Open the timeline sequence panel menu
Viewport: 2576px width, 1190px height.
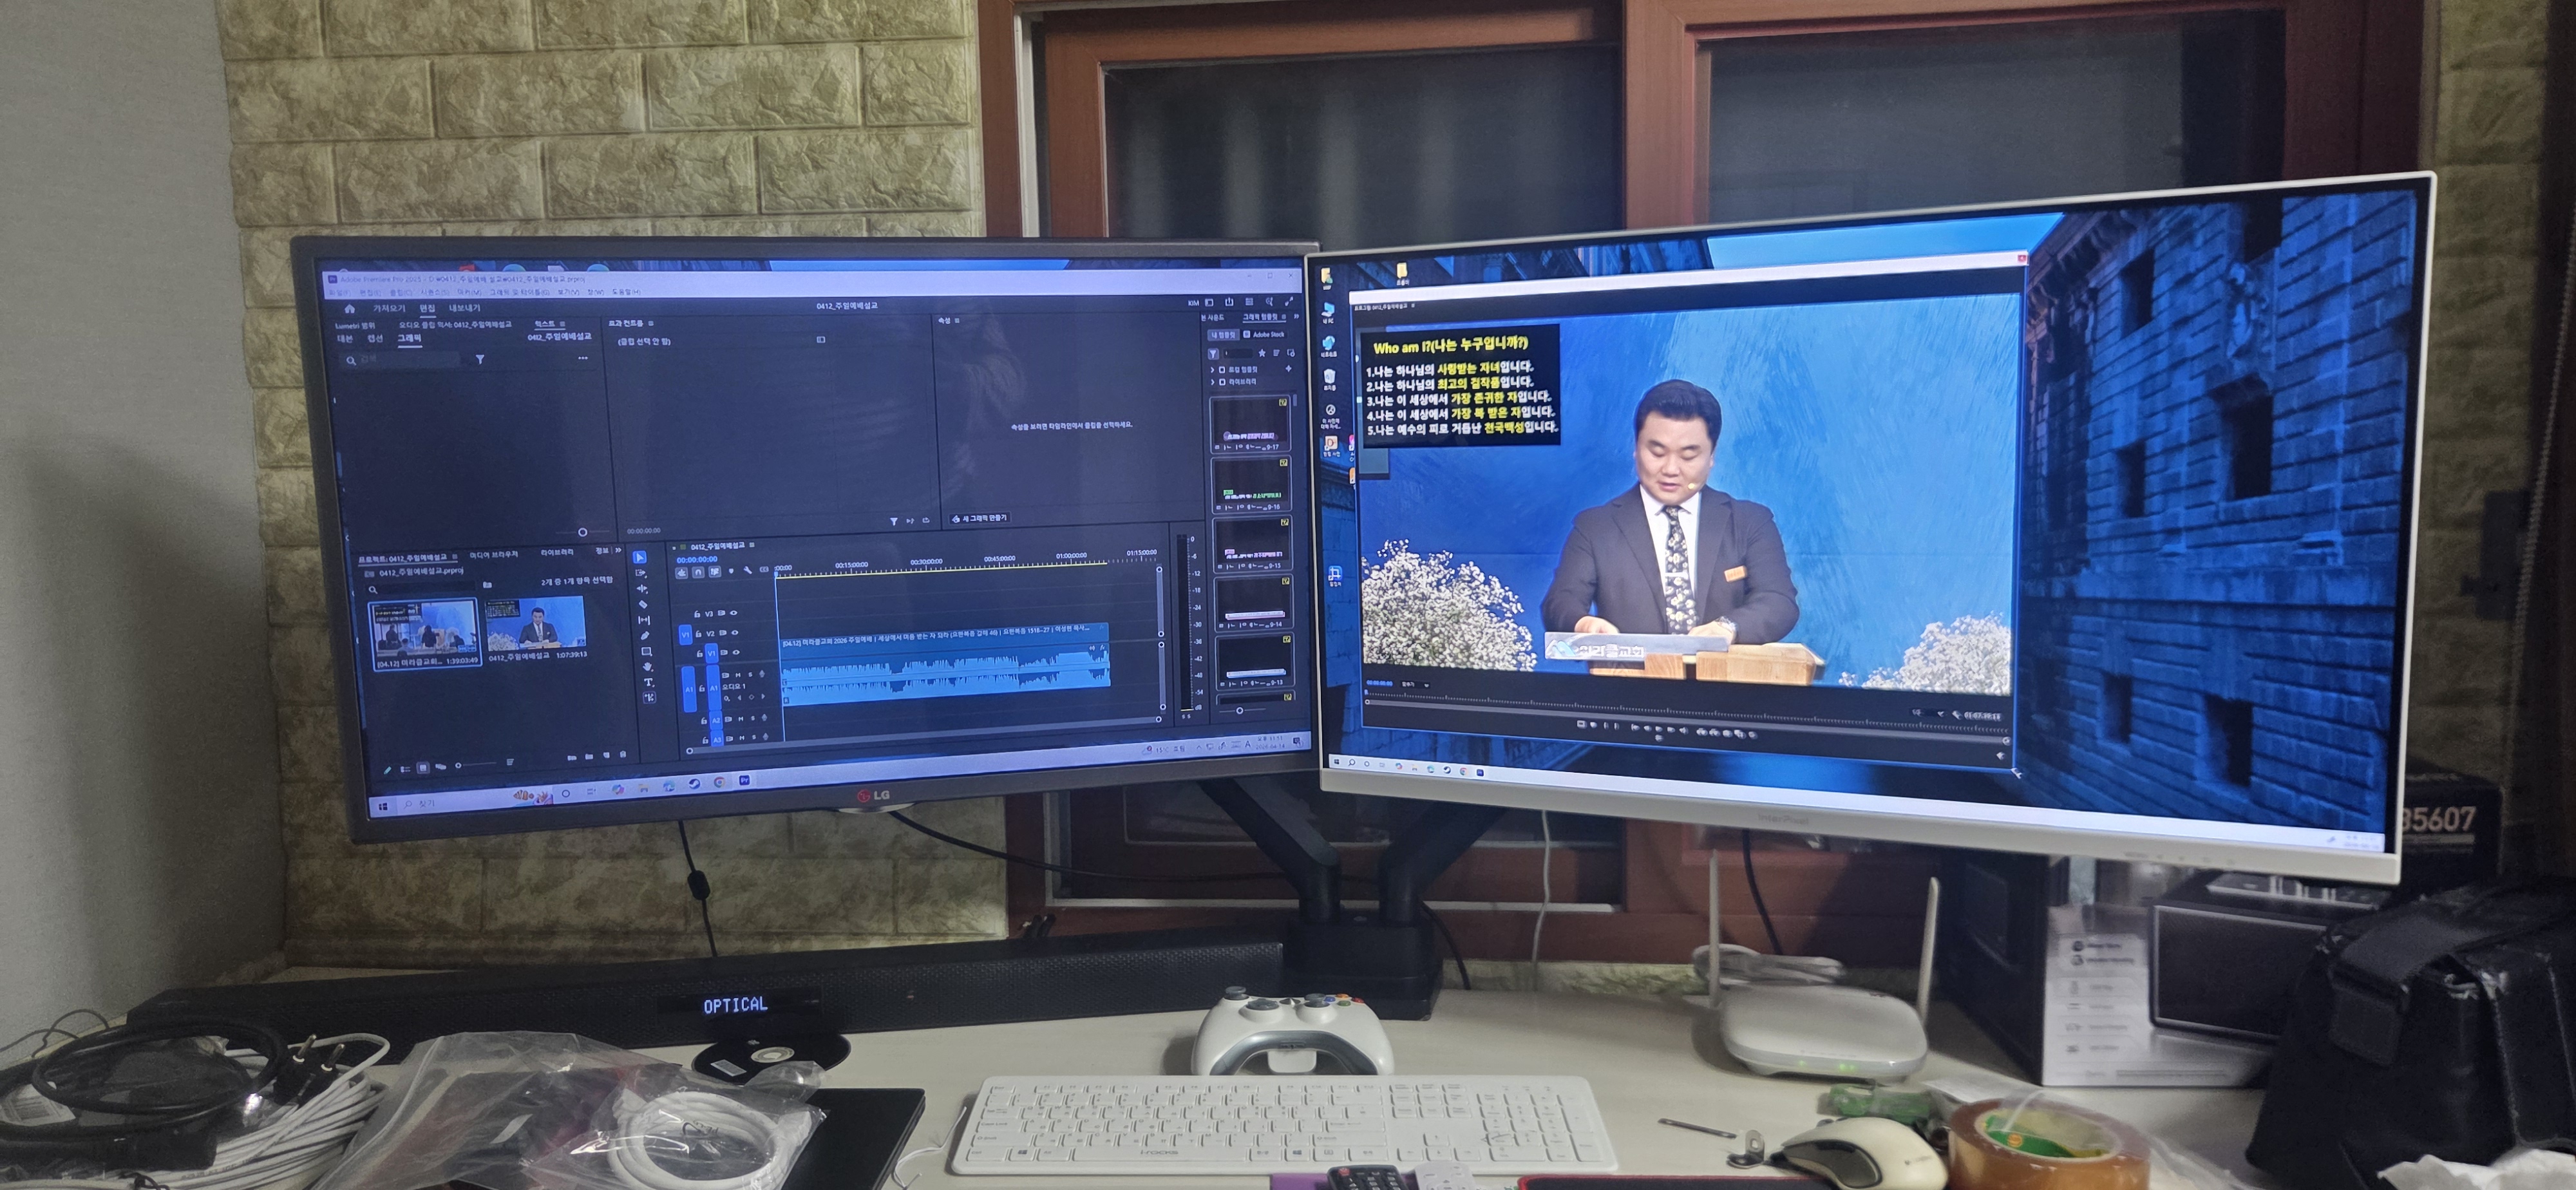(752, 545)
